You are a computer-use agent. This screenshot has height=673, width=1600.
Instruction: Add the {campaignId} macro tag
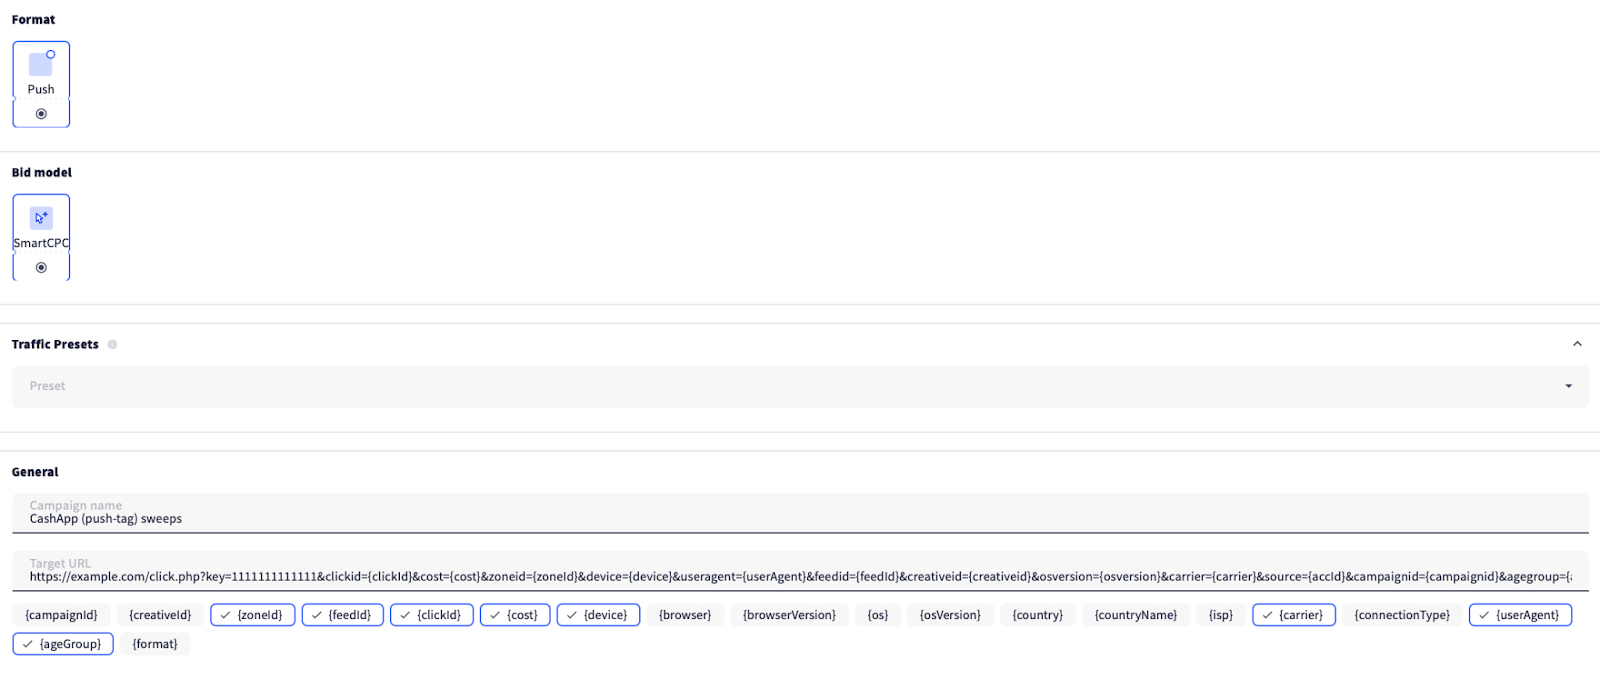click(61, 615)
